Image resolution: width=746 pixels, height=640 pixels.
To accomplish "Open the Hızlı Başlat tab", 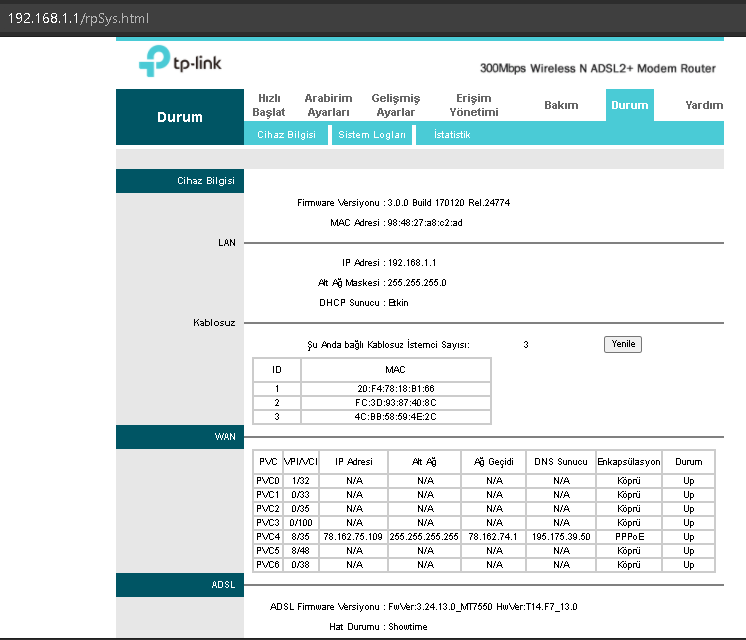I will 269,105.
